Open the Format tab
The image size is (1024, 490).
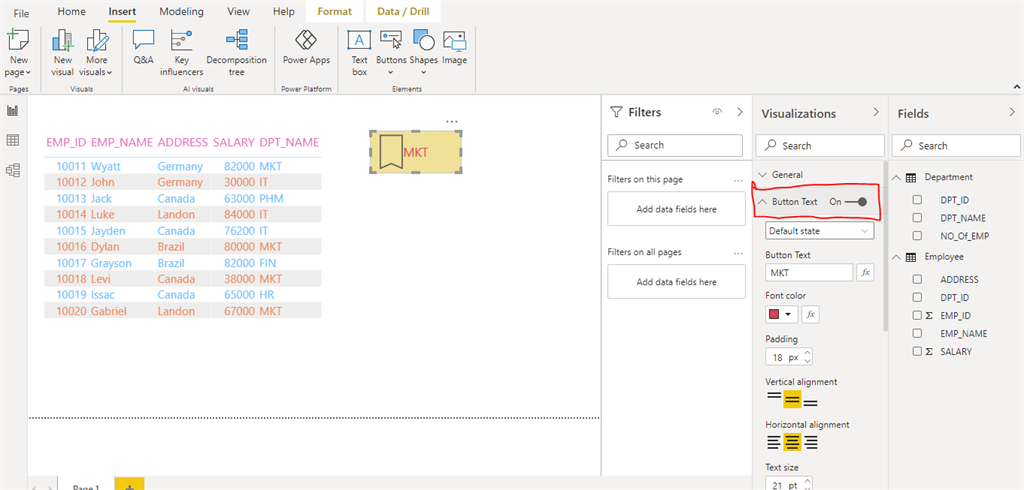coord(334,12)
